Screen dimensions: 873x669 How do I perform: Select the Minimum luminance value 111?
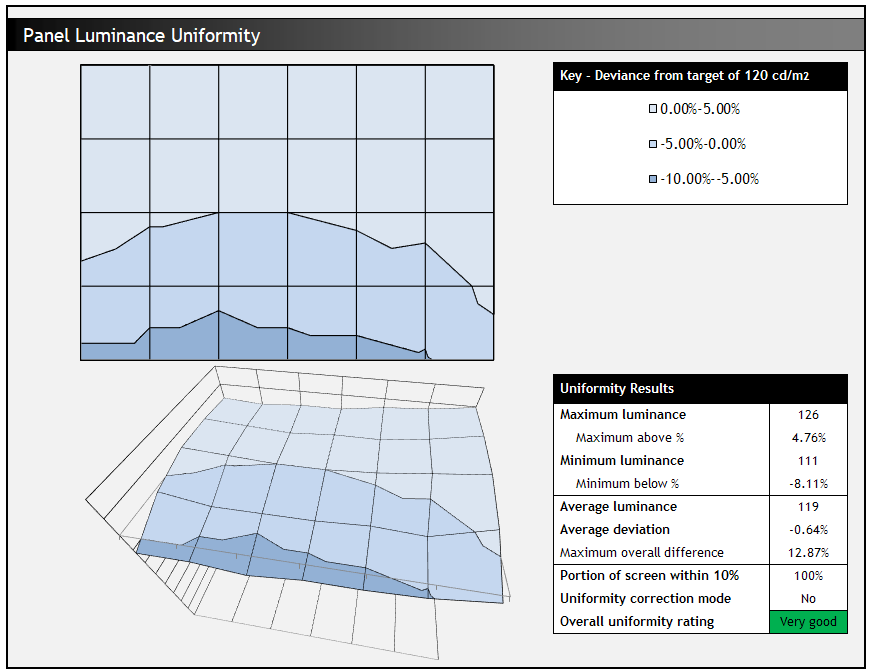pyautogui.click(x=808, y=461)
